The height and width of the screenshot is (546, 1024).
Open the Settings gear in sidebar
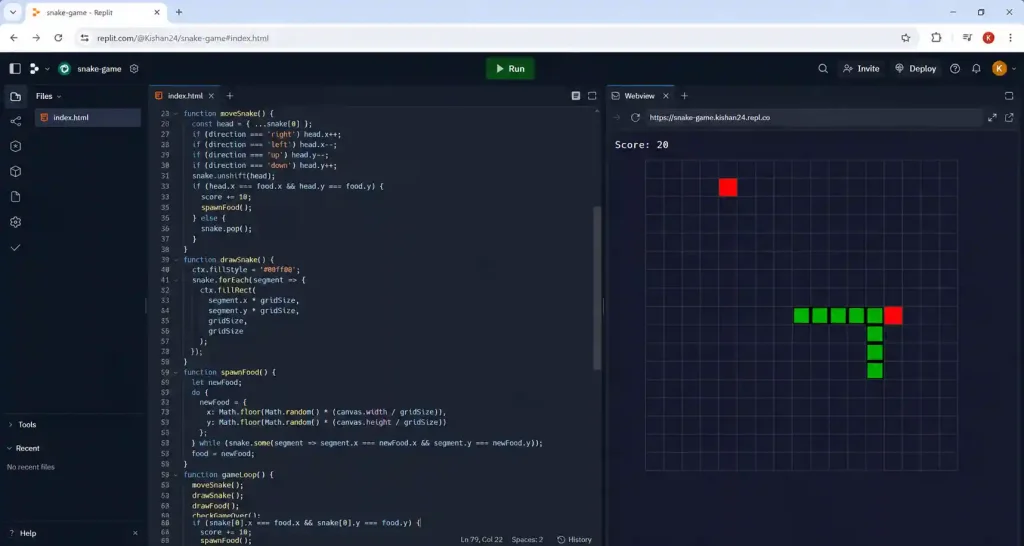click(16, 222)
